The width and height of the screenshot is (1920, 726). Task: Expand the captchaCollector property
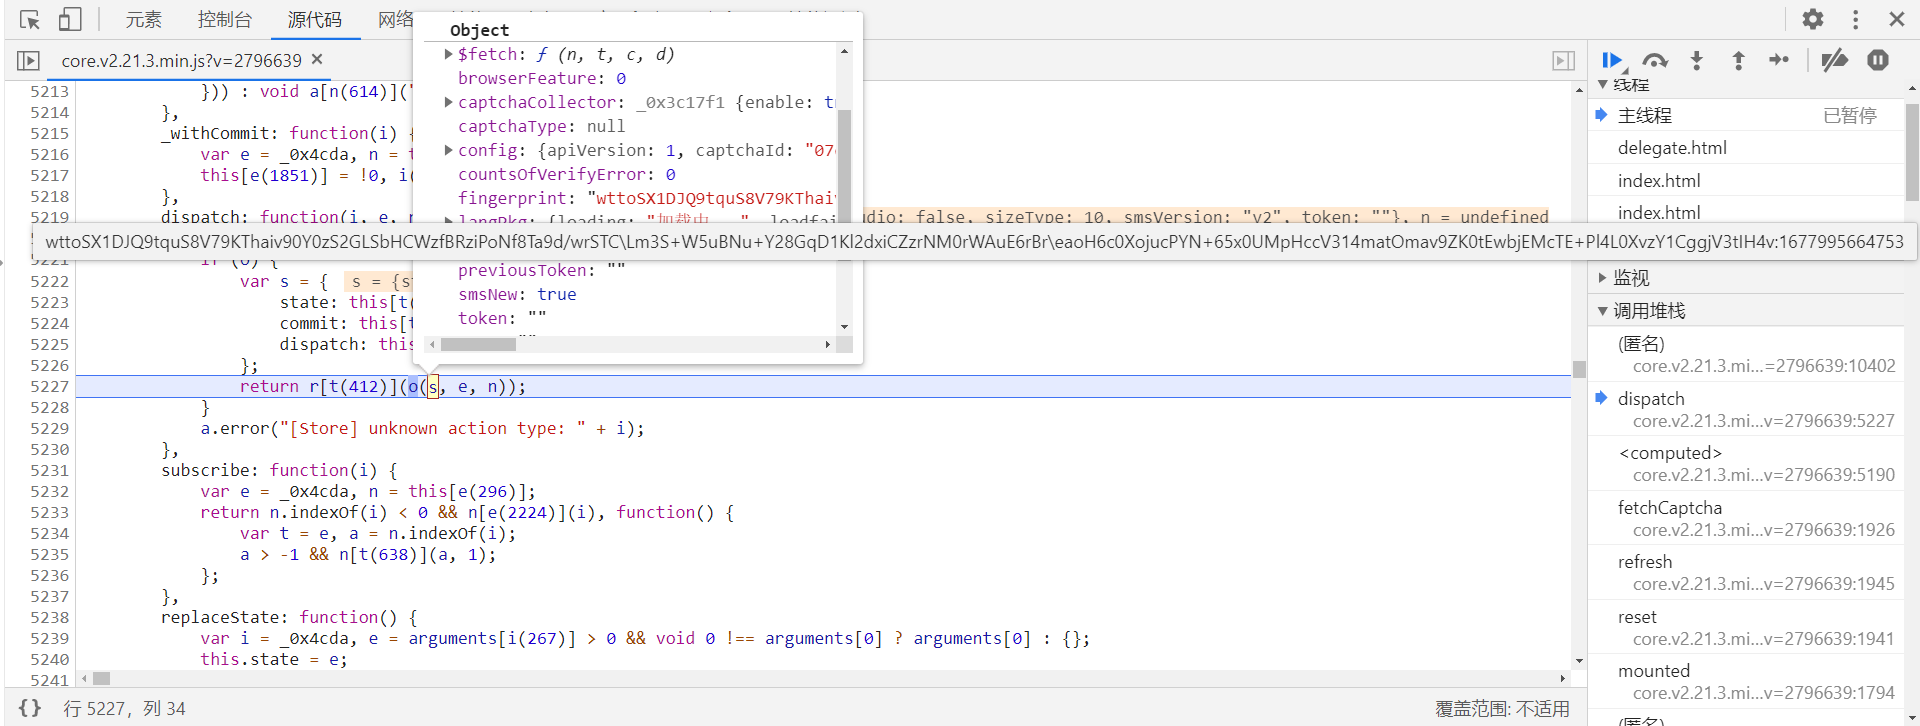(448, 102)
